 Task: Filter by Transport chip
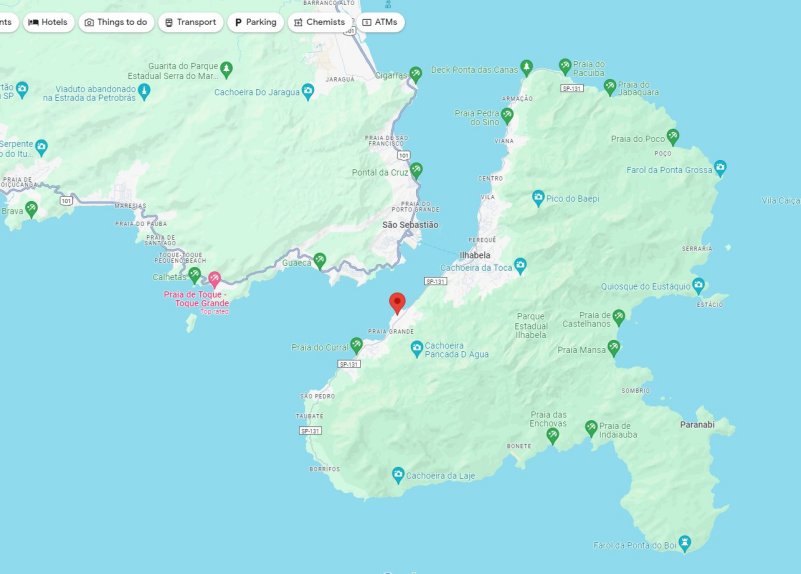[x=191, y=22]
